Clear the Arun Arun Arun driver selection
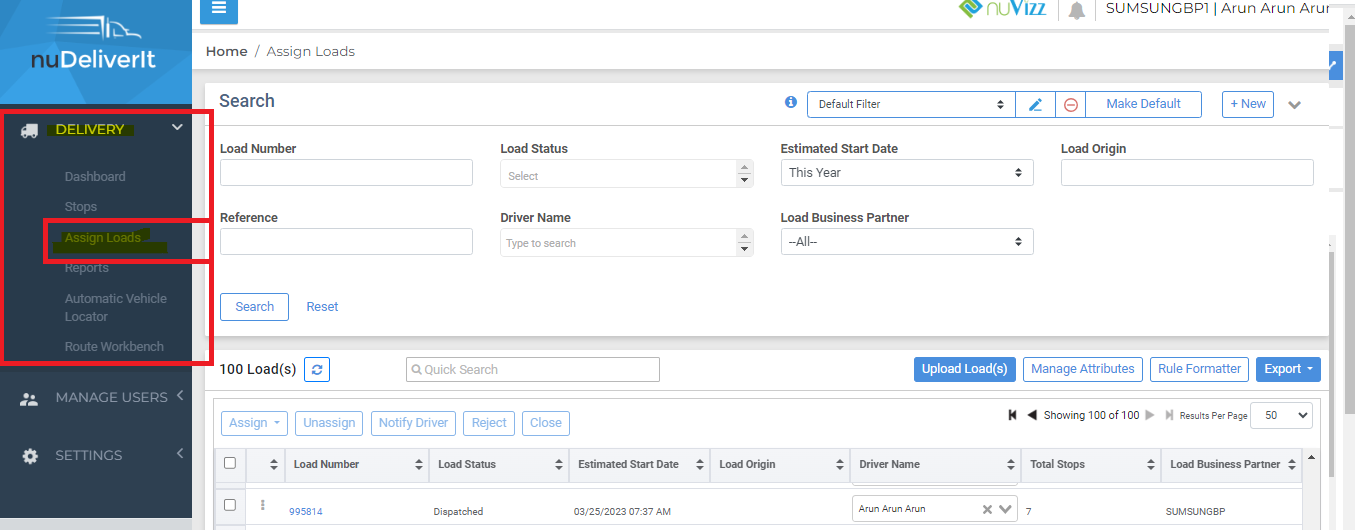1355x530 pixels. click(987, 509)
